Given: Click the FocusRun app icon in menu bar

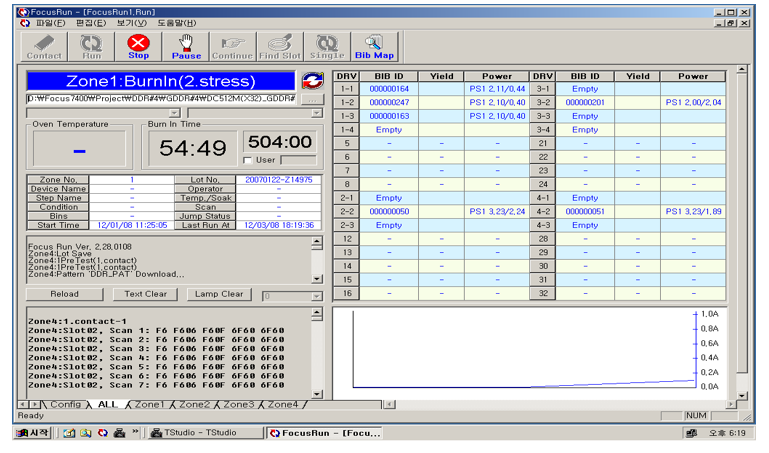Looking at the screenshot, I should tap(25, 23).
